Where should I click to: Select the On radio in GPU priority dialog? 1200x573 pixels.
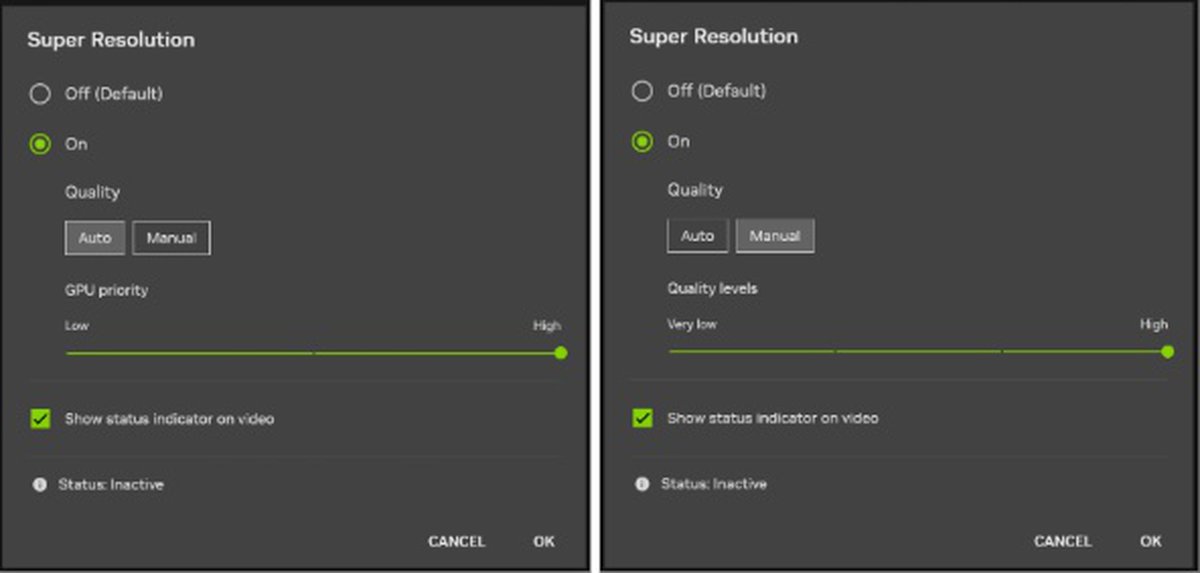[x=40, y=144]
